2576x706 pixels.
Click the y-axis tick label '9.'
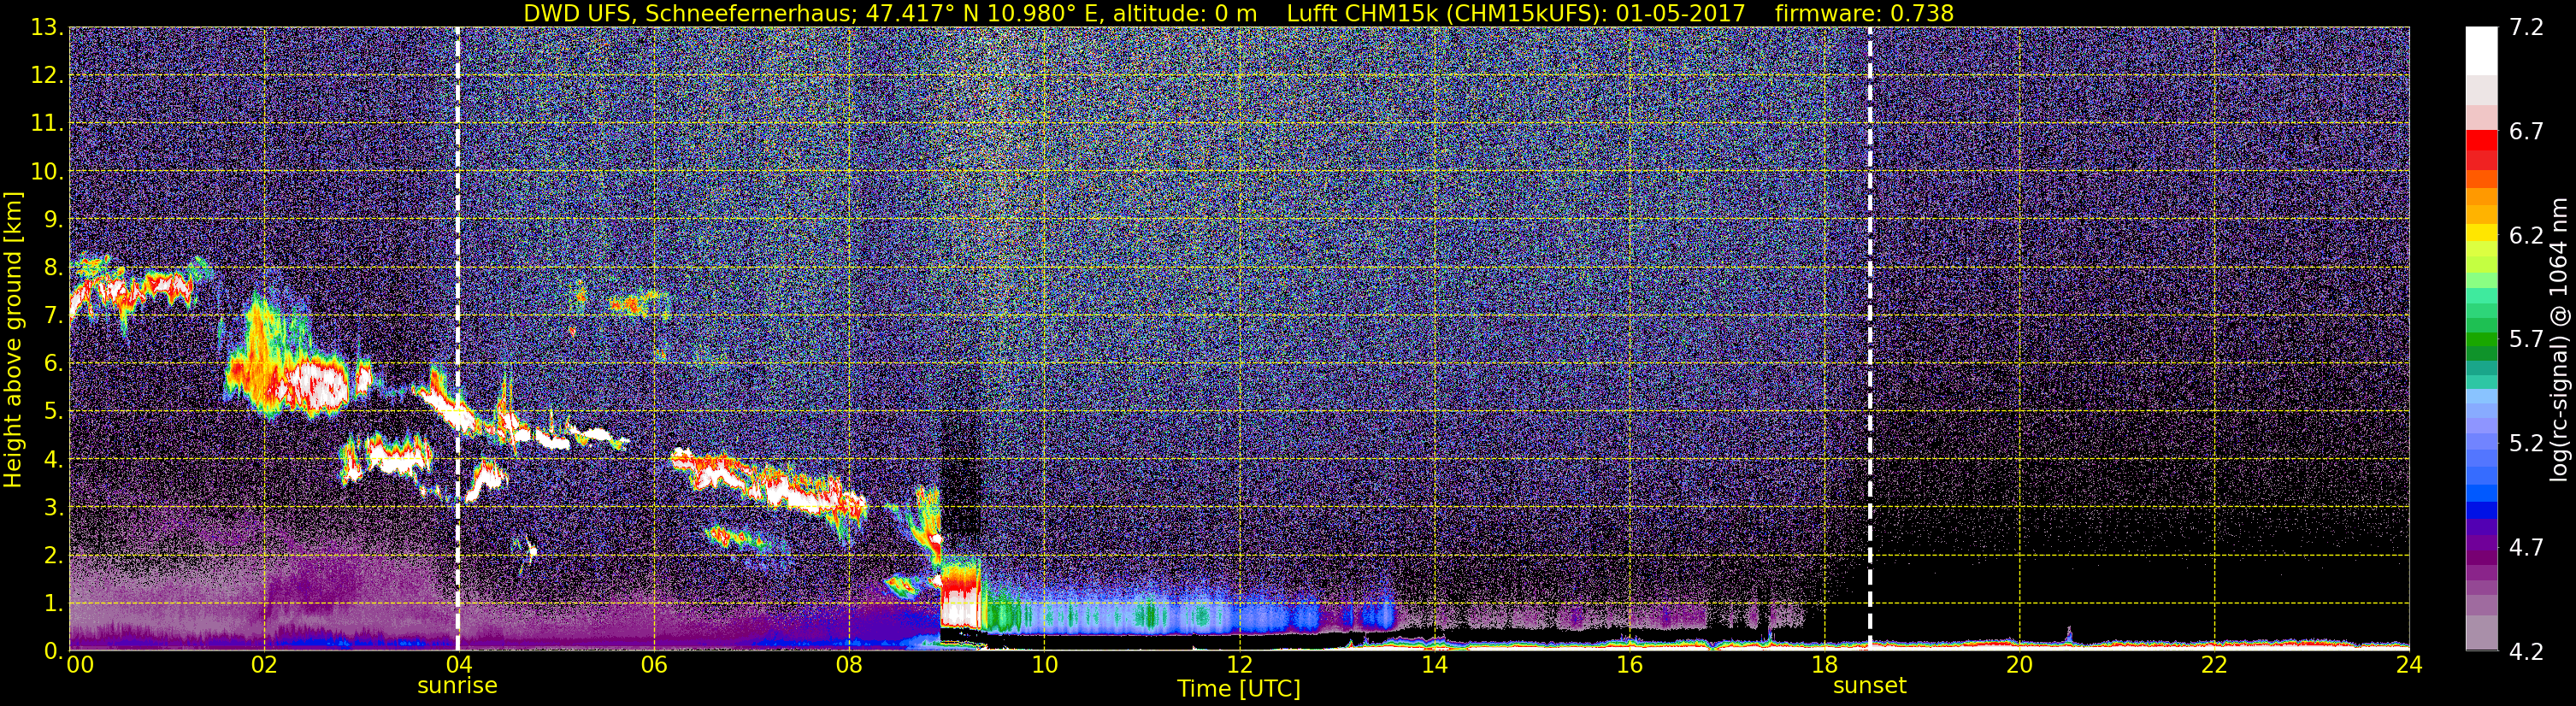pyautogui.click(x=53, y=220)
